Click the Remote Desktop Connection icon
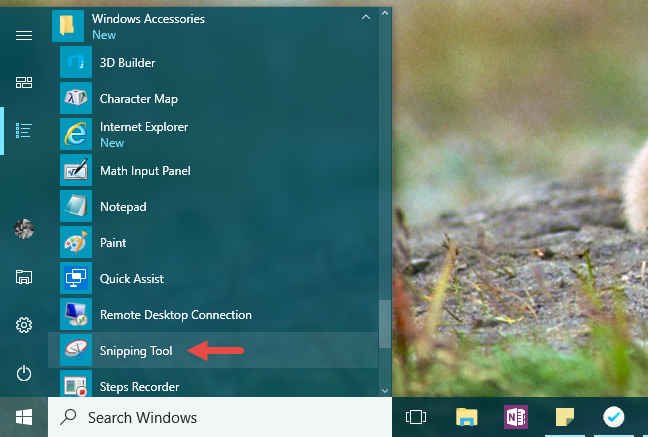The height and width of the screenshot is (437, 648). coord(76,314)
